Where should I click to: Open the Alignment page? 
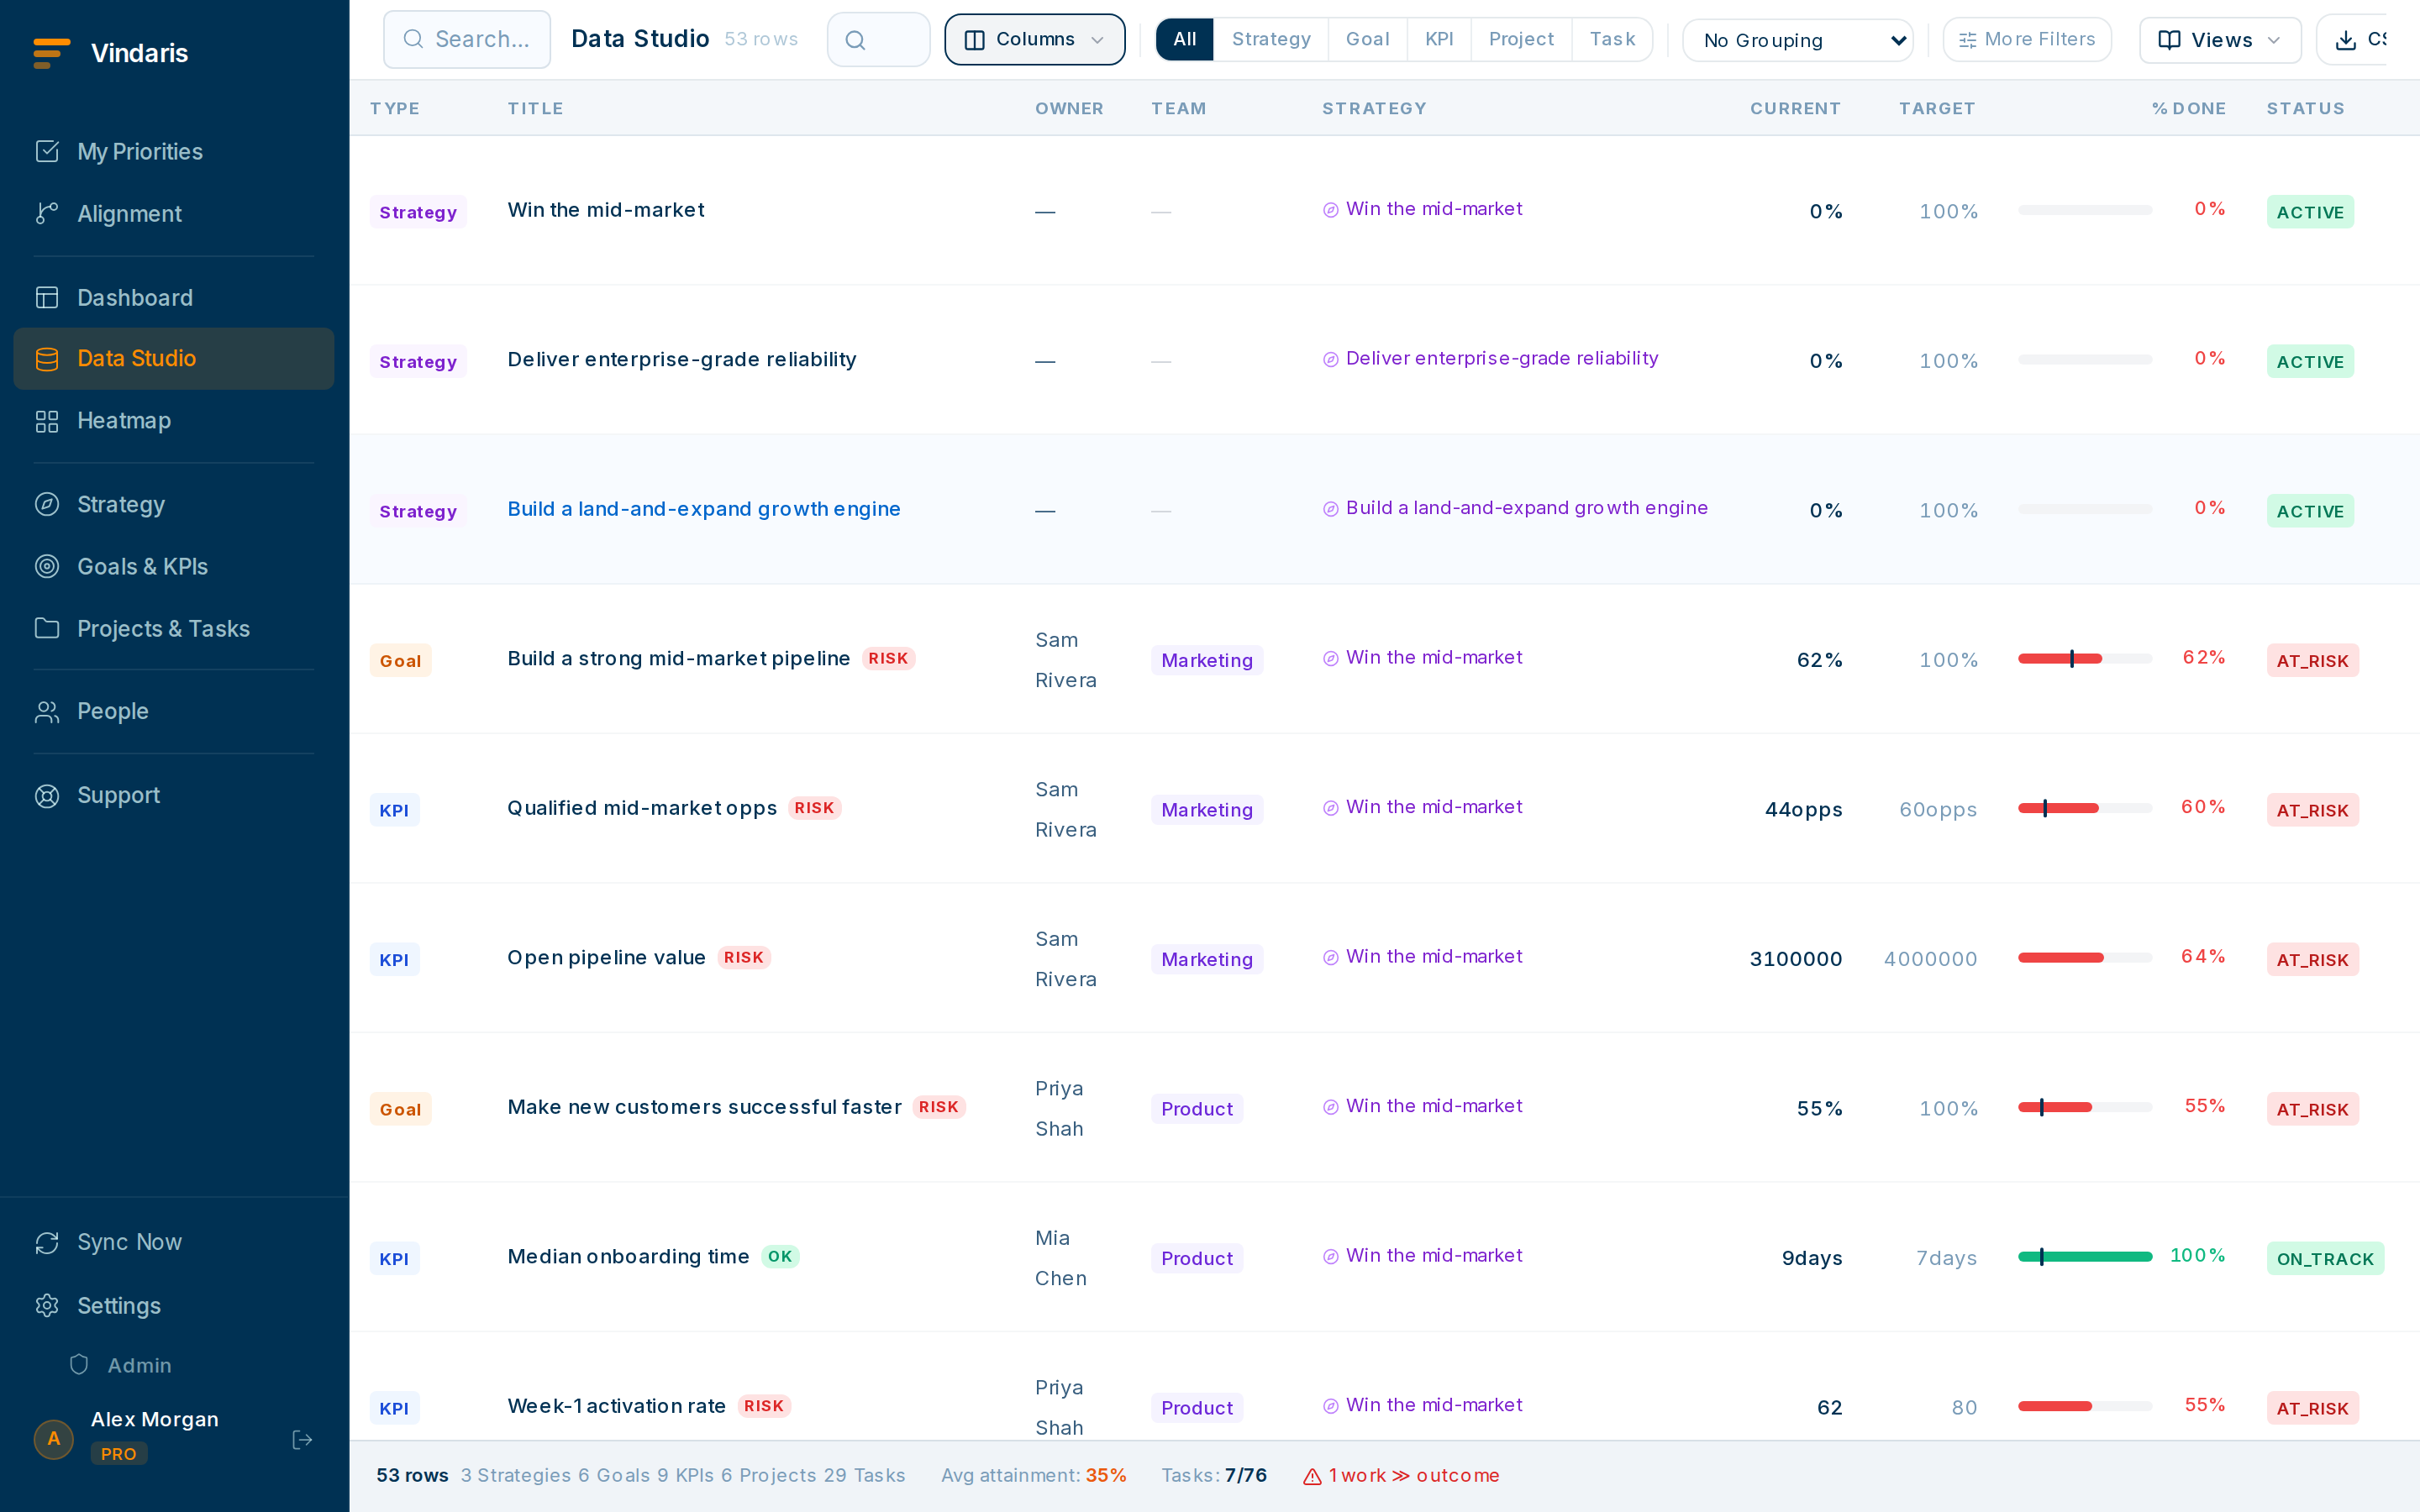[x=174, y=213]
